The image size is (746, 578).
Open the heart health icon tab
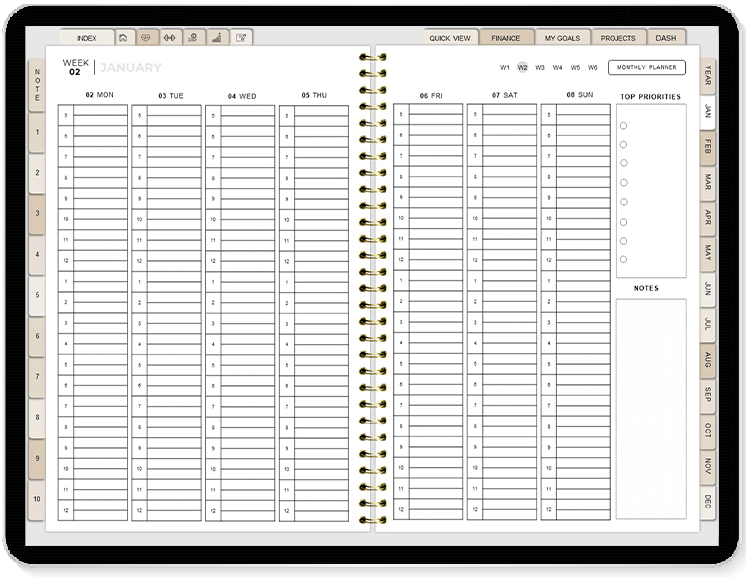[x=146, y=38]
